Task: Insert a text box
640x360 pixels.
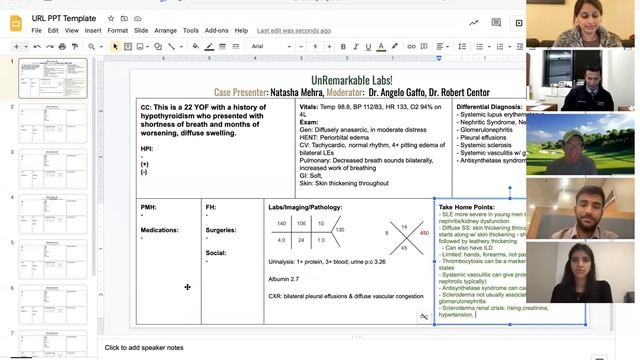Action: 128,47
